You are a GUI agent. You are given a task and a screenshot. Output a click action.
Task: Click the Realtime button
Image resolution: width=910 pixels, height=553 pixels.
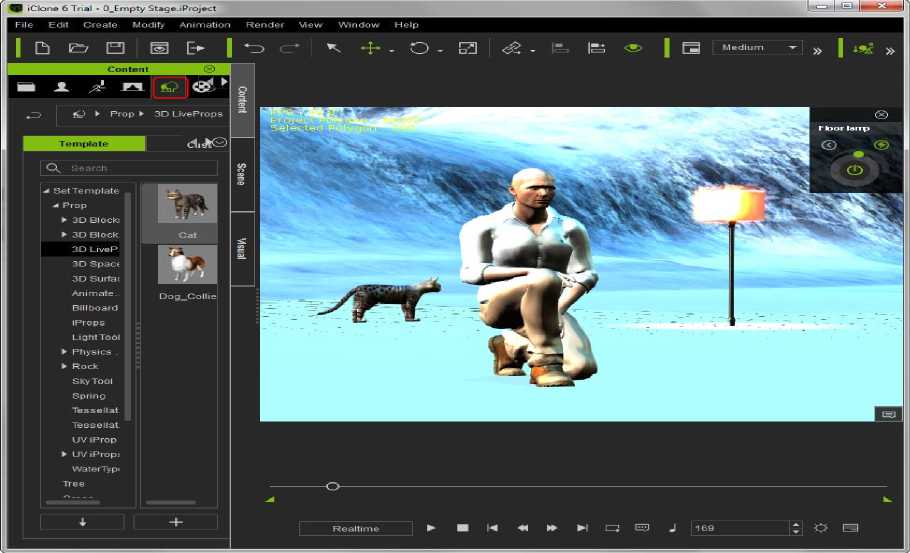point(355,528)
